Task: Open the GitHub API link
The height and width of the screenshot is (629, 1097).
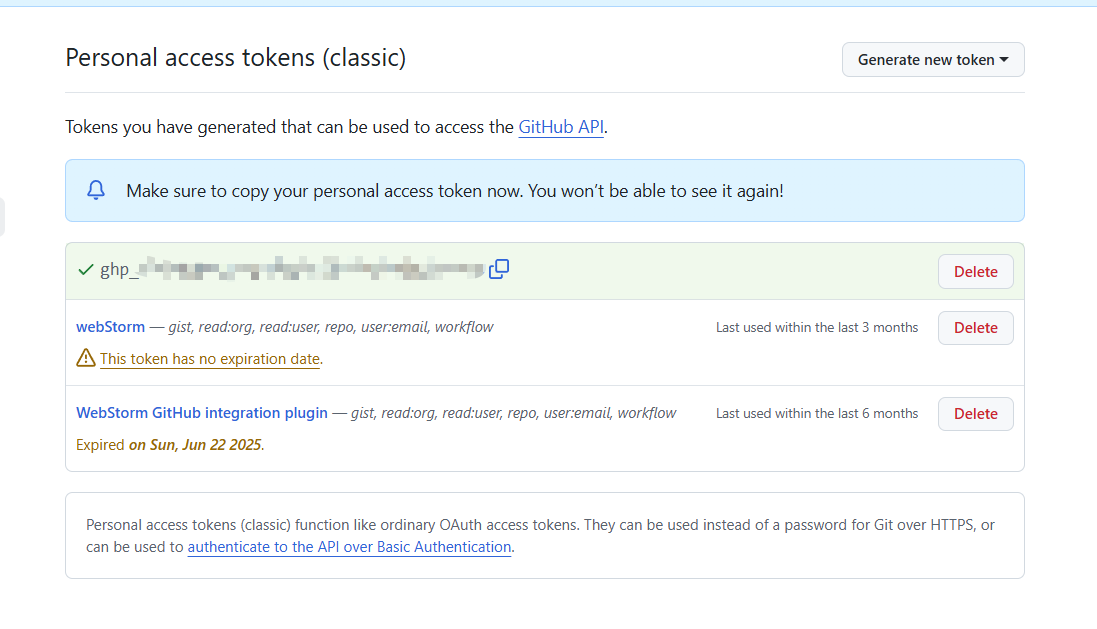Action: [x=560, y=128]
